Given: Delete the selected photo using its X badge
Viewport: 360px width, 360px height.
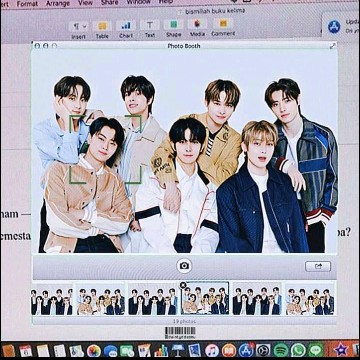Looking at the screenshot, I should click(x=183, y=285).
